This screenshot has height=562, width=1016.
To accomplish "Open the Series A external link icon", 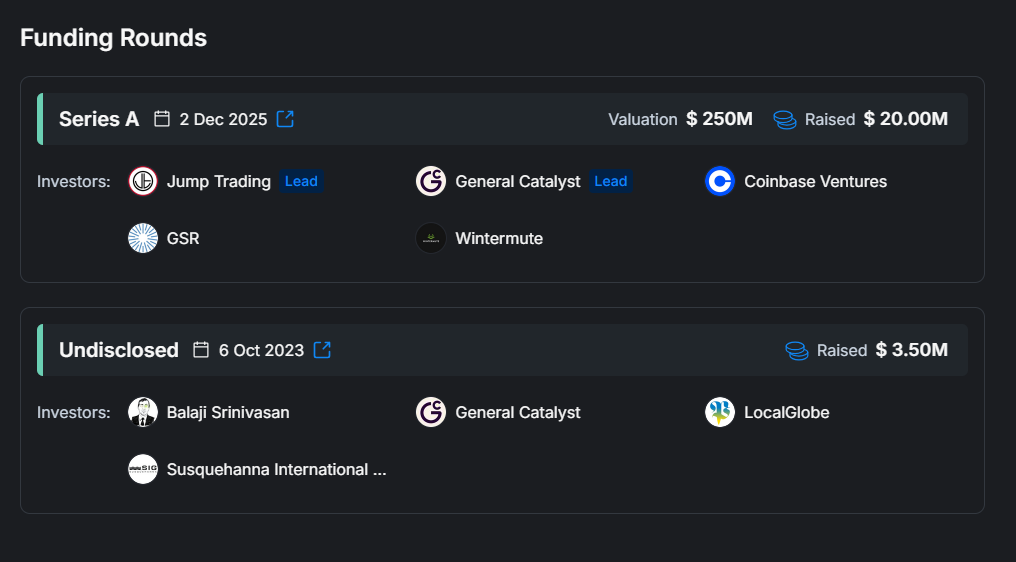I will click(285, 119).
